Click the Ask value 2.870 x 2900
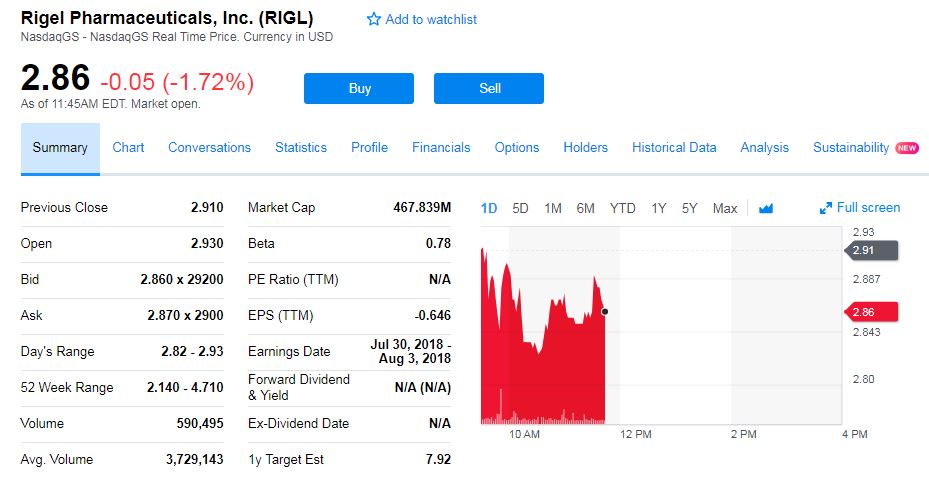Viewport: 929px width, 477px height. tap(185, 315)
